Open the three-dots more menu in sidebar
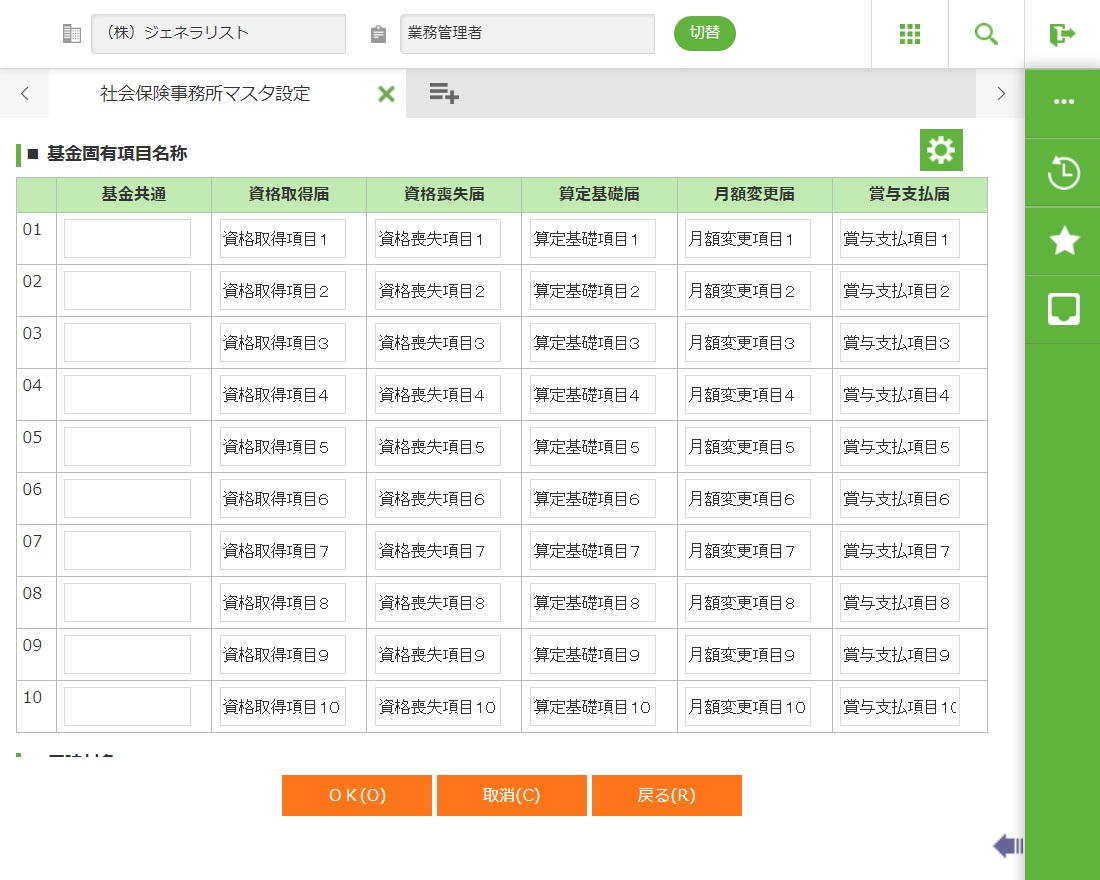The height and width of the screenshot is (880, 1100). tap(1062, 103)
